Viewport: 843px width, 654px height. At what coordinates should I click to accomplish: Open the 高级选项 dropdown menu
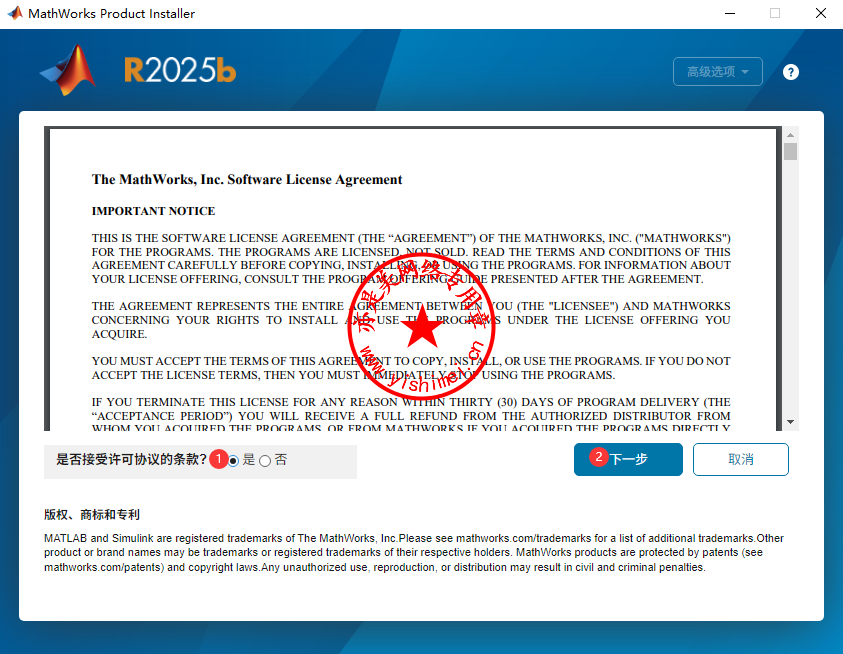[x=717, y=72]
